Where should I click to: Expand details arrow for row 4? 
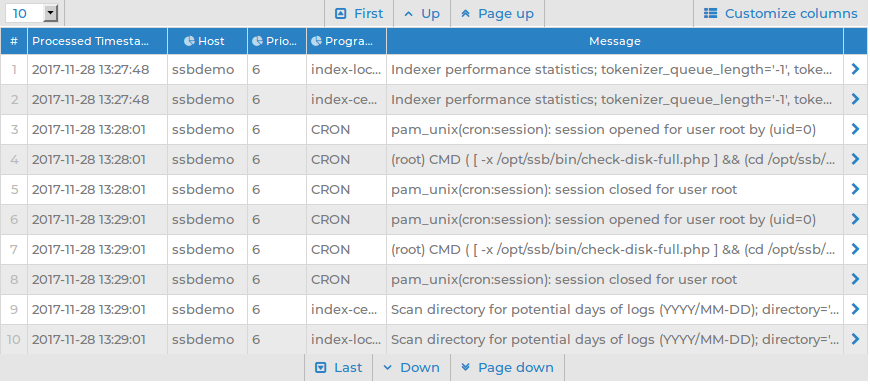pos(855,159)
